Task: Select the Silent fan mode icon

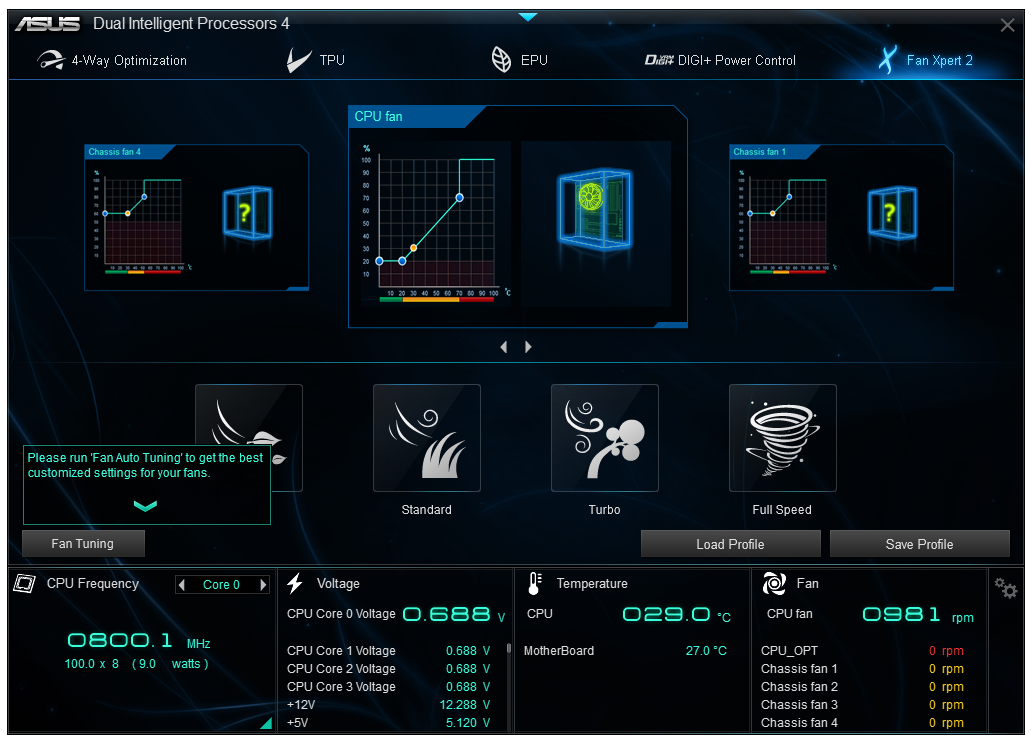Action: (249, 416)
